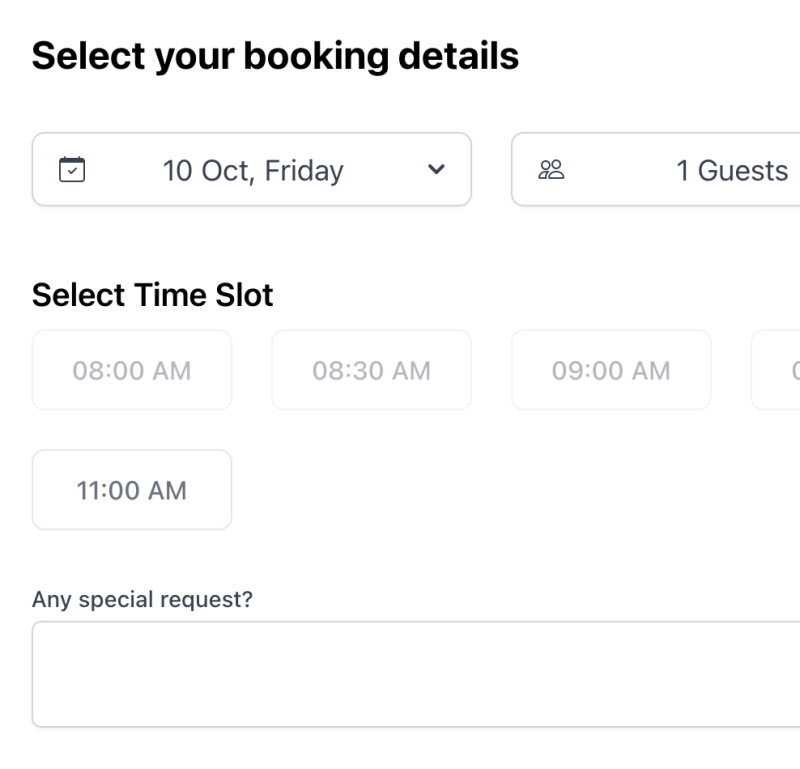Click the guests people icon
This screenshot has width=800, height=769.
coord(551,170)
